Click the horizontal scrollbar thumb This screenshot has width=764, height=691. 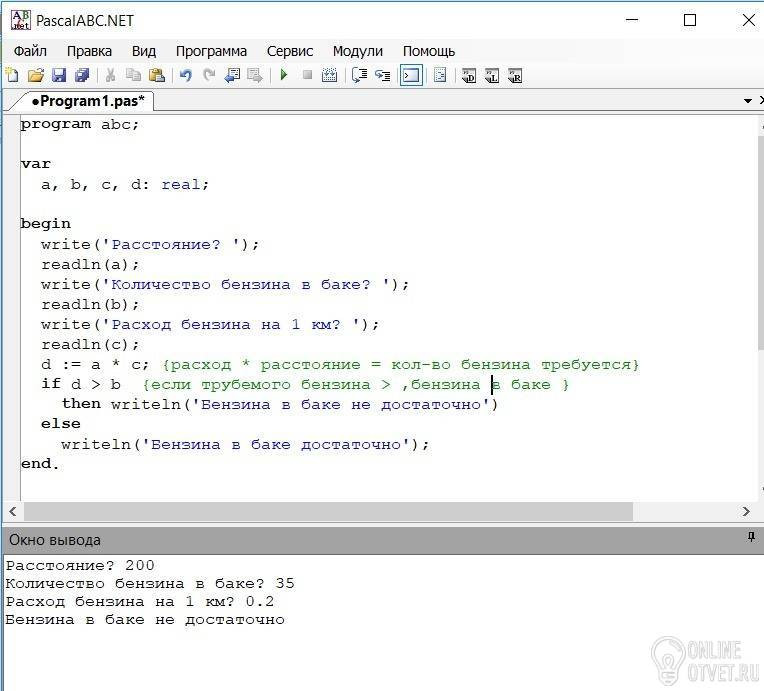click(x=328, y=511)
